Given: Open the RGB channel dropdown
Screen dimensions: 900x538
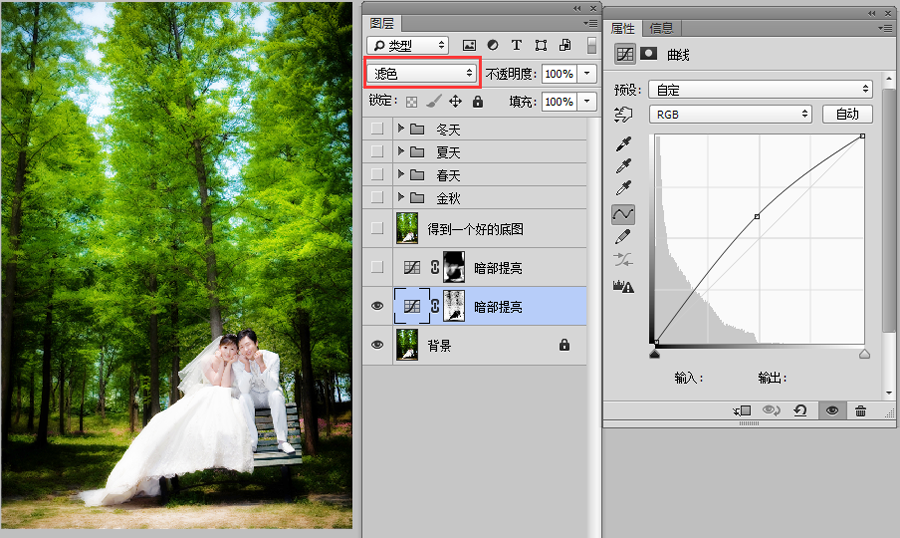Looking at the screenshot, I should [x=730, y=114].
